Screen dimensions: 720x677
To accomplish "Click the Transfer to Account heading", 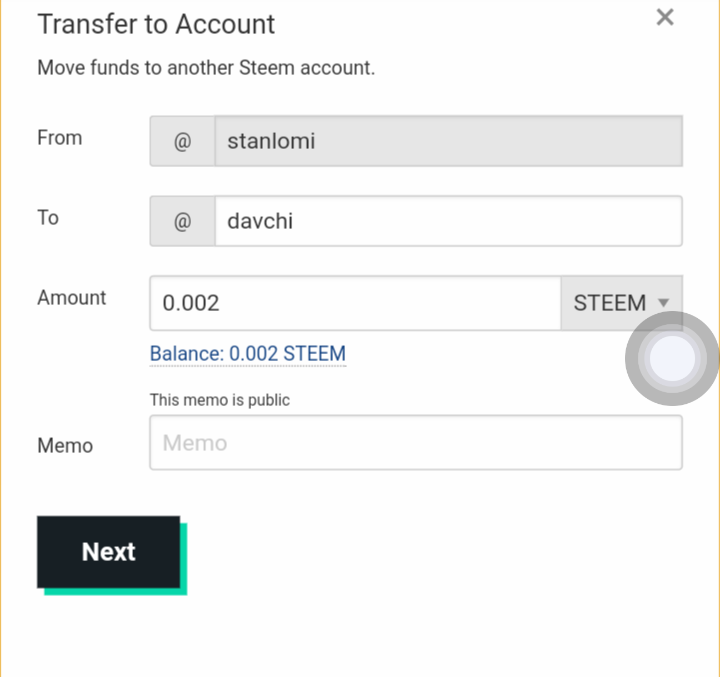I will coord(156,24).
